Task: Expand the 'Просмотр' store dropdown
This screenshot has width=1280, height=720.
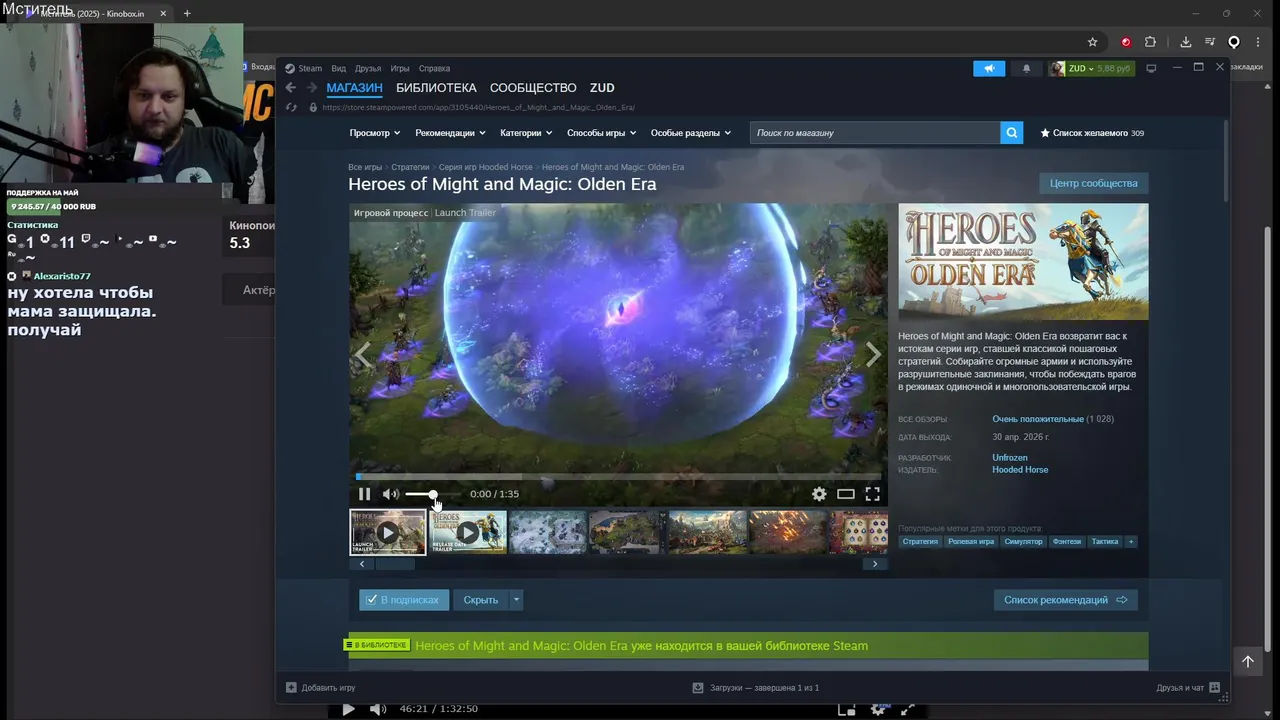Action: pyautogui.click(x=375, y=133)
